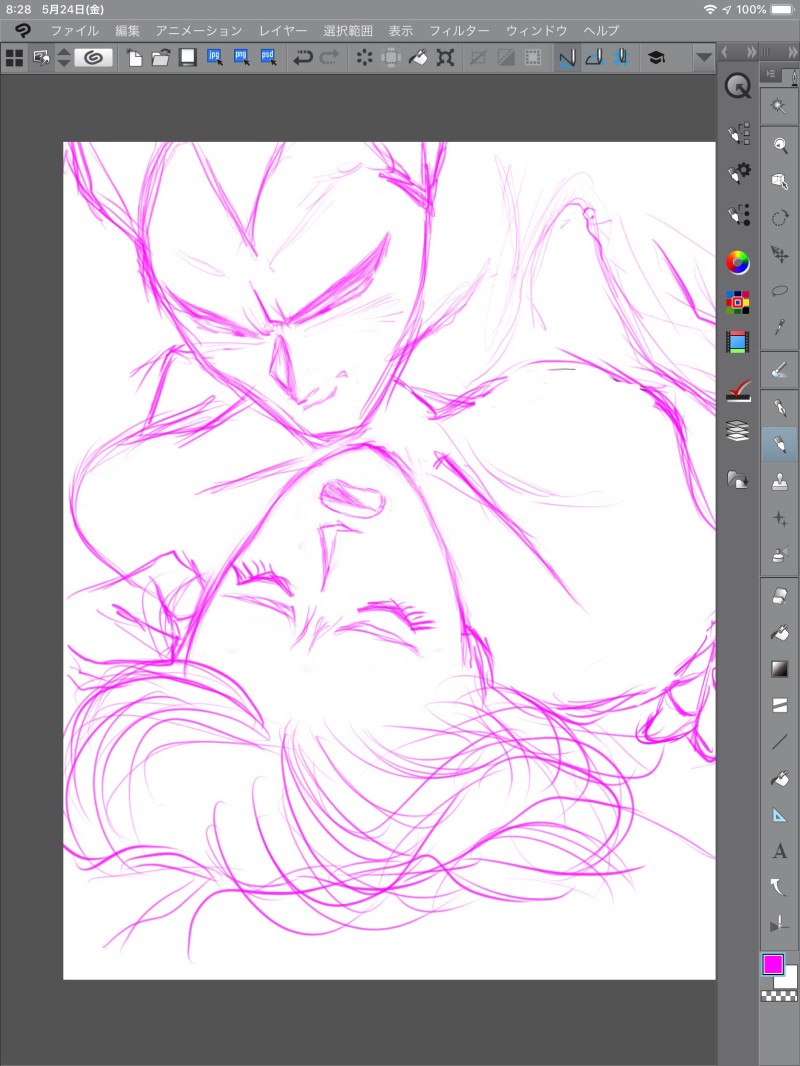This screenshot has width=800, height=1066.
Task: Click double chevron above the tool palette
Action: tap(793, 52)
